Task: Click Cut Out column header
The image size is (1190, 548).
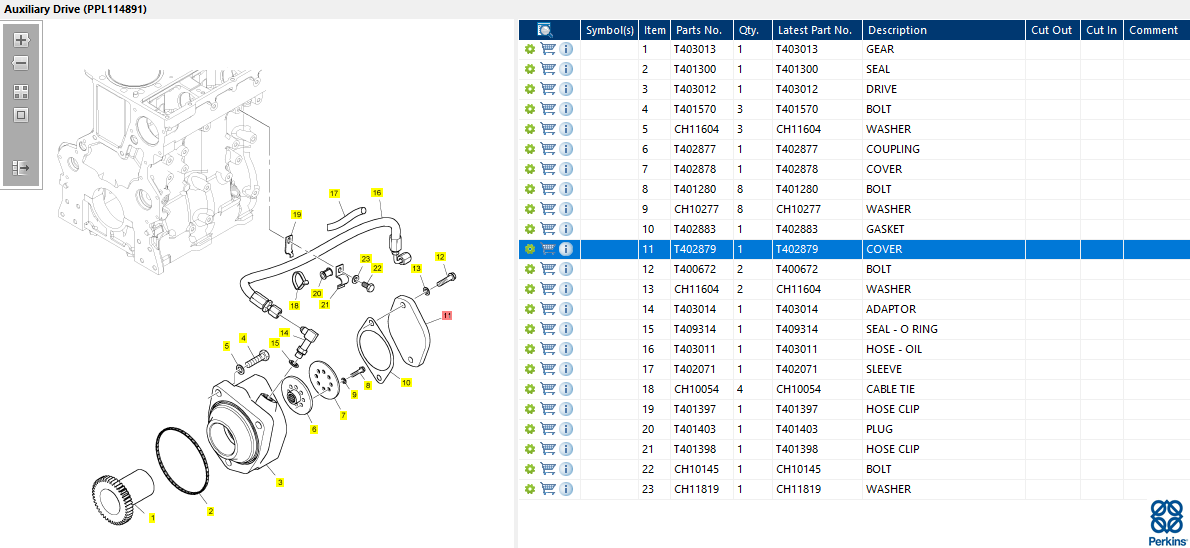Action: tap(1052, 30)
